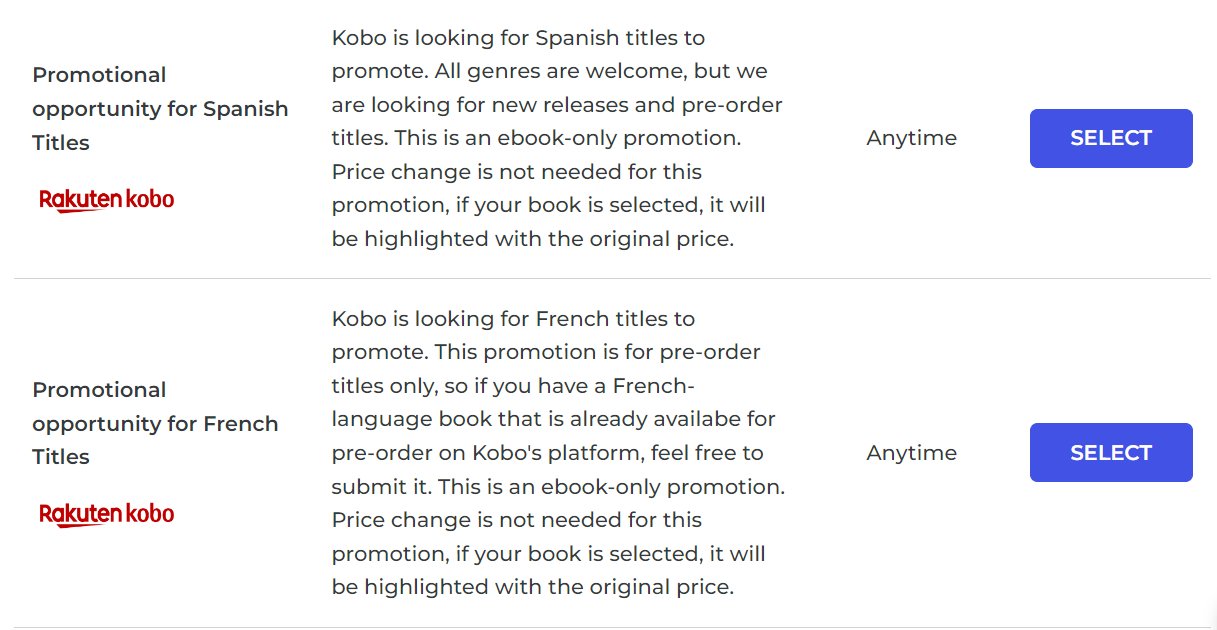Click 'titles only, so if you have a French-' line
The height and width of the screenshot is (630, 1217).
(513, 386)
